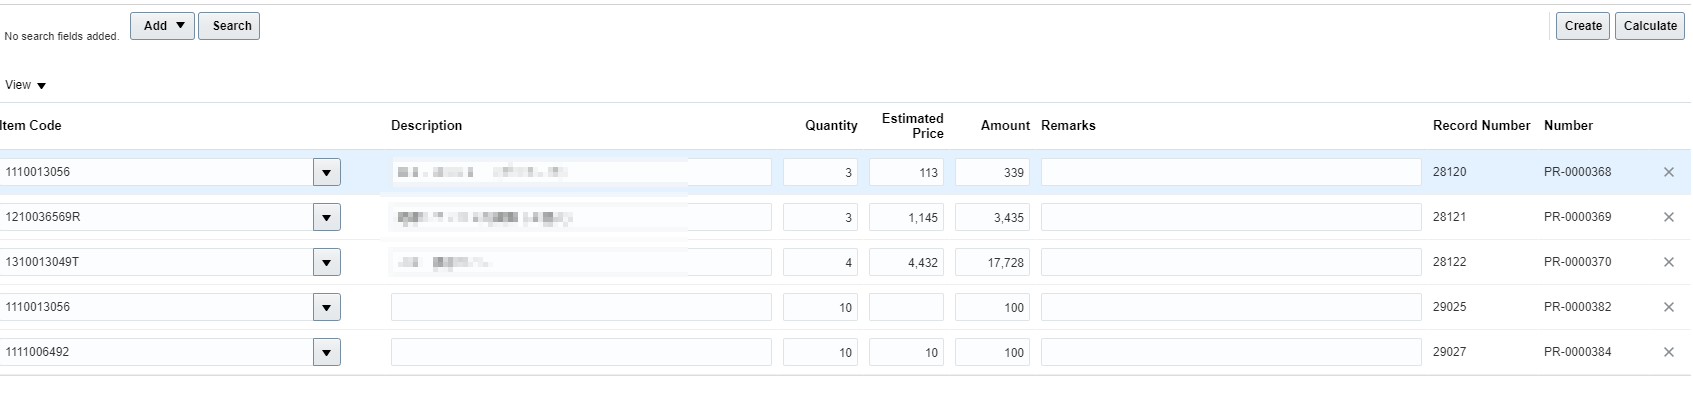Edit quantity 4 in row PR-0000370
The width and height of the screenshot is (1693, 407).
pyautogui.click(x=820, y=262)
